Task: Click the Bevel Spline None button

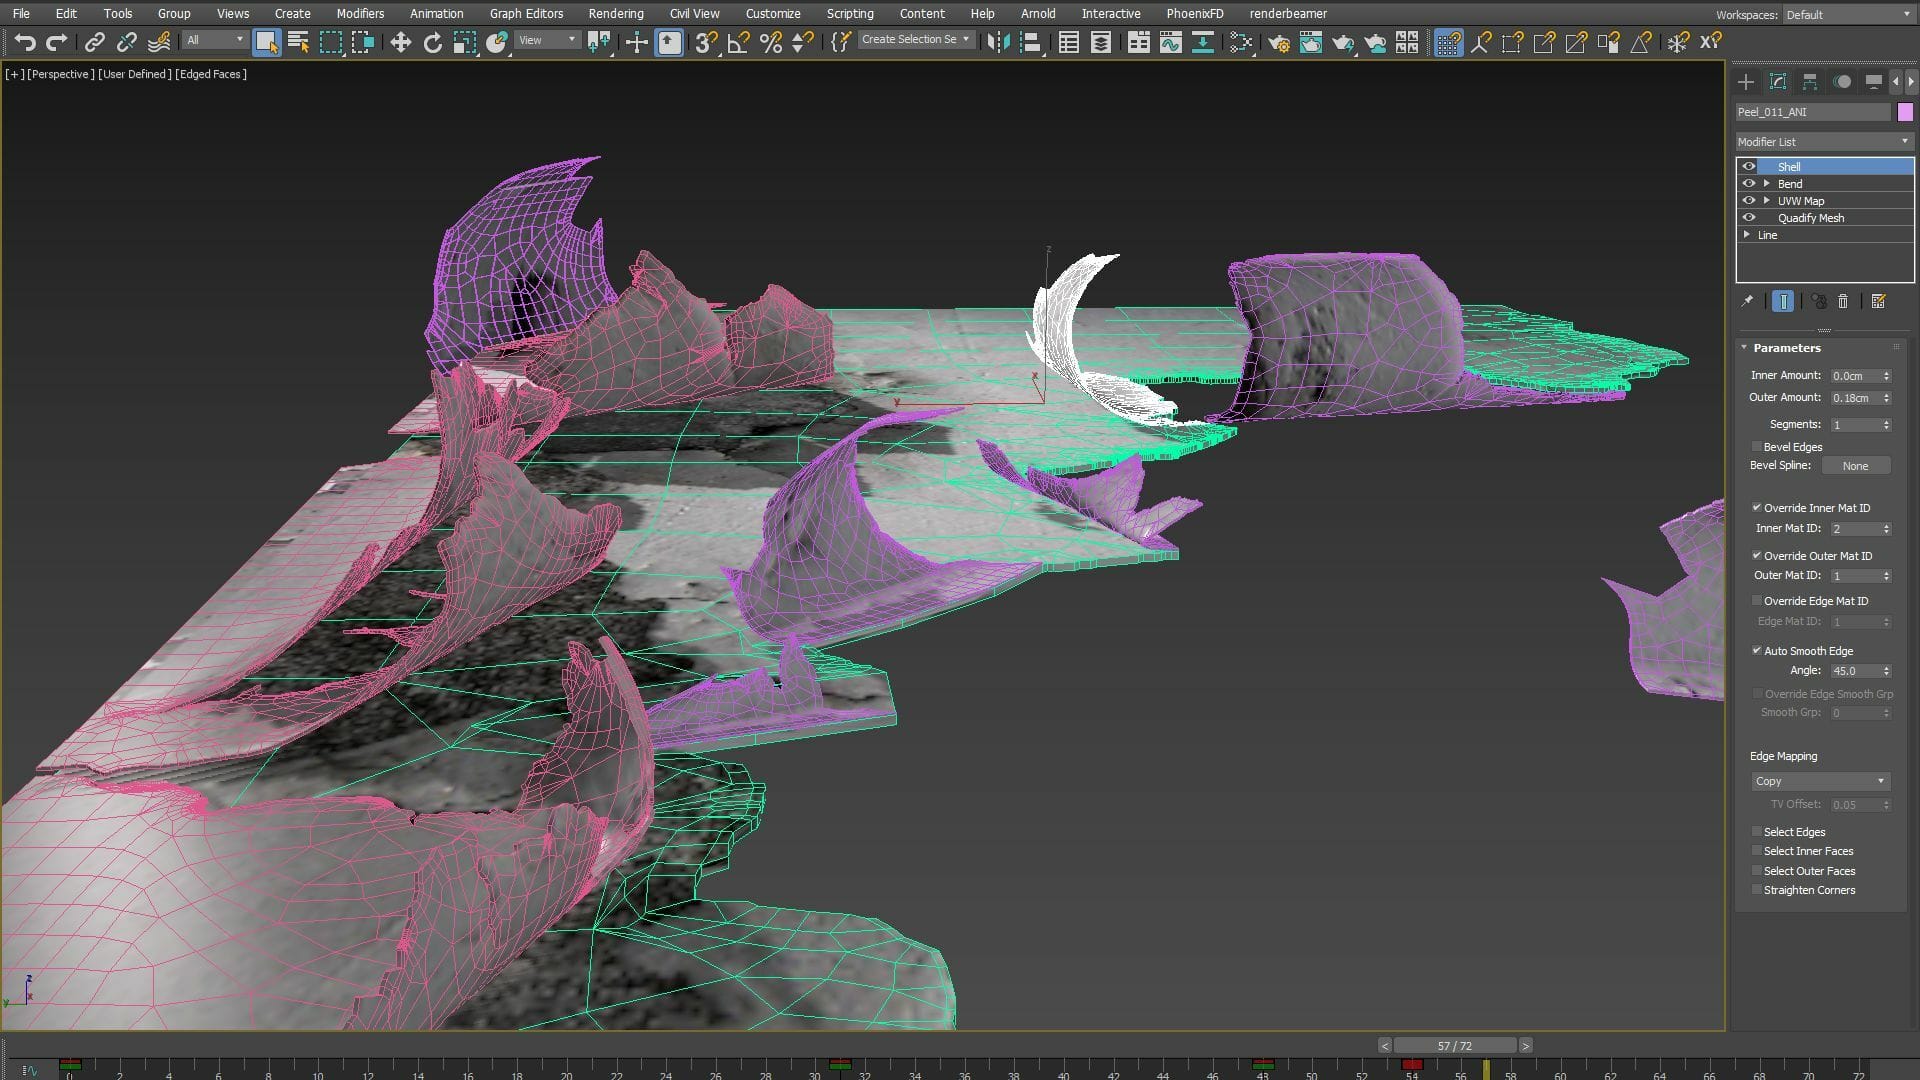Action: tap(1855, 466)
